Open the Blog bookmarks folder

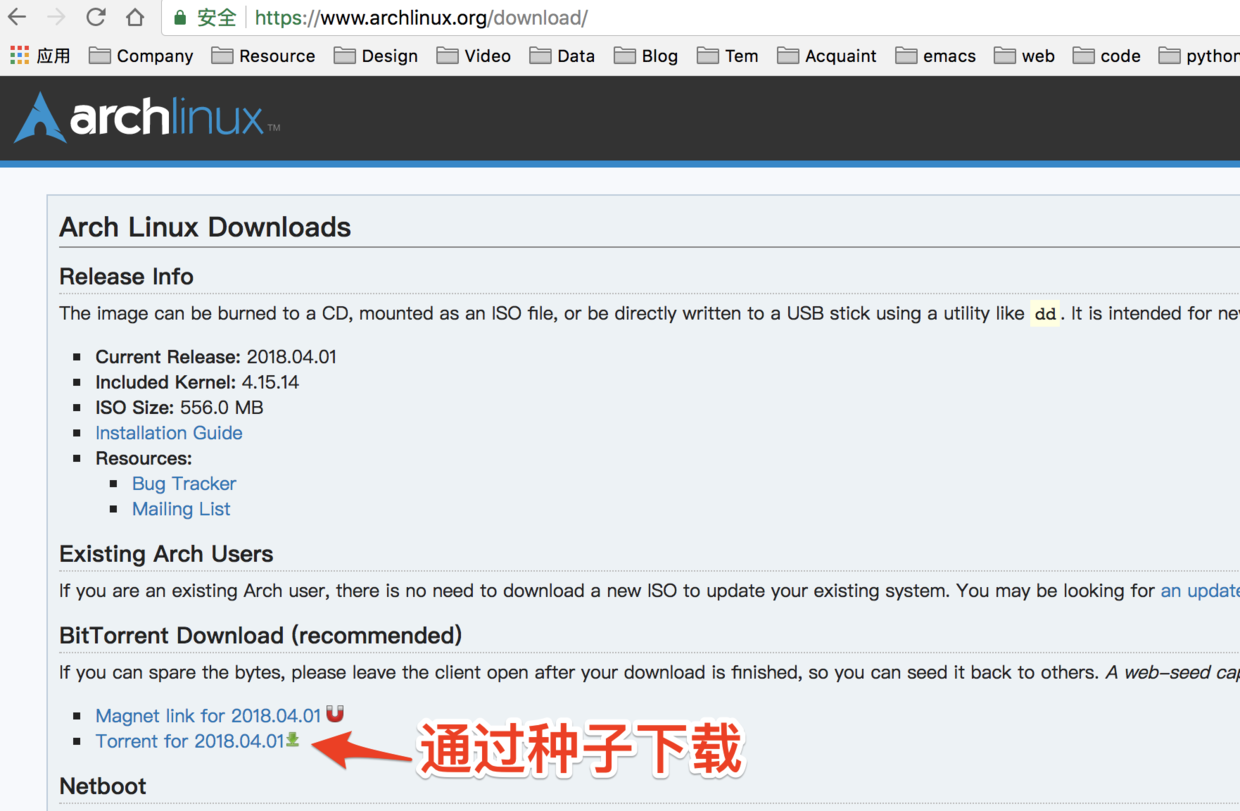tap(646, 56)
